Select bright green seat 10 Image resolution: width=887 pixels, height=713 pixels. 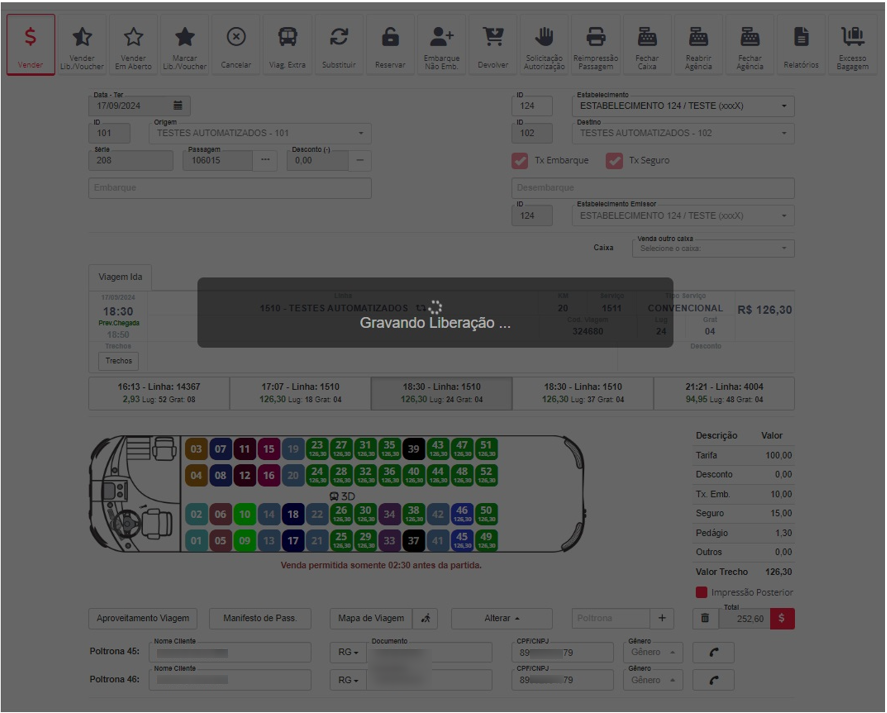[244, 514]
